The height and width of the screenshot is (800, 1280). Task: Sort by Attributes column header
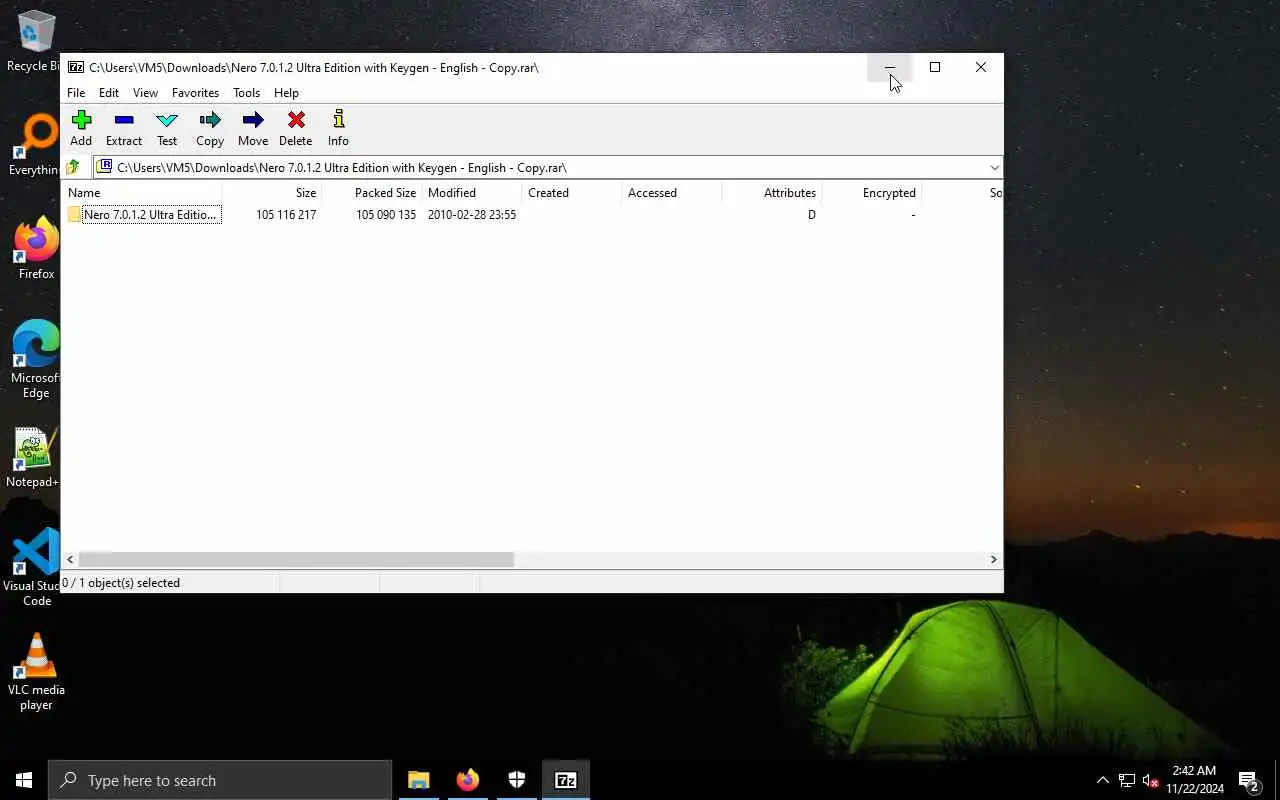pos(772,193)
